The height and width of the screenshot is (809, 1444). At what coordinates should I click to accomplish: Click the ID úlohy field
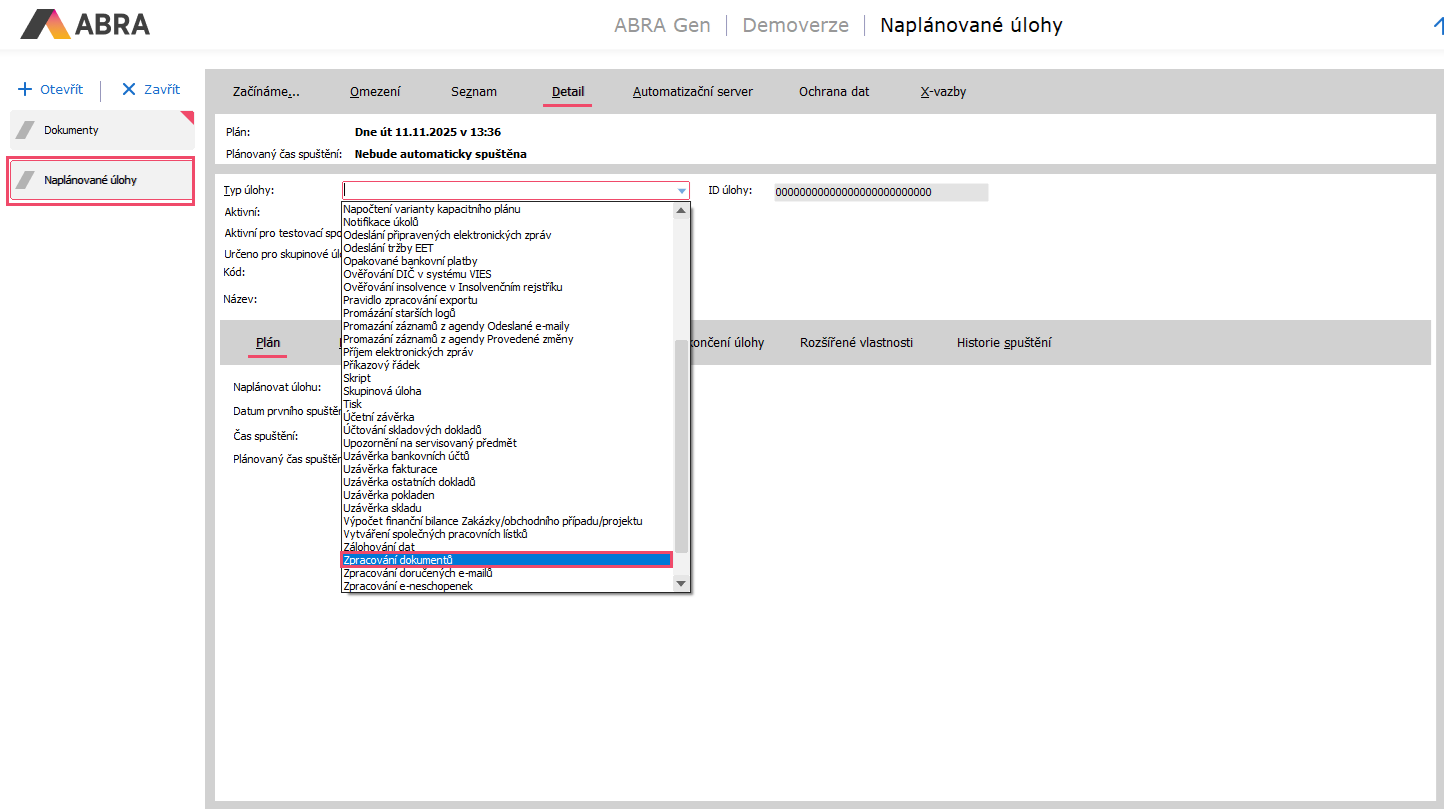pyautogui.click(x=880, y=192)
